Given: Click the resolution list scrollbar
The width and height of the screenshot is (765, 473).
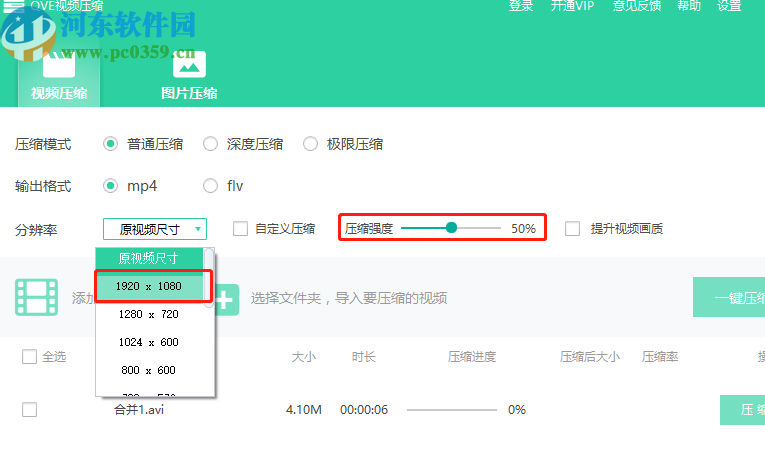Looking at the screenshot, I should tap(209, 277).
